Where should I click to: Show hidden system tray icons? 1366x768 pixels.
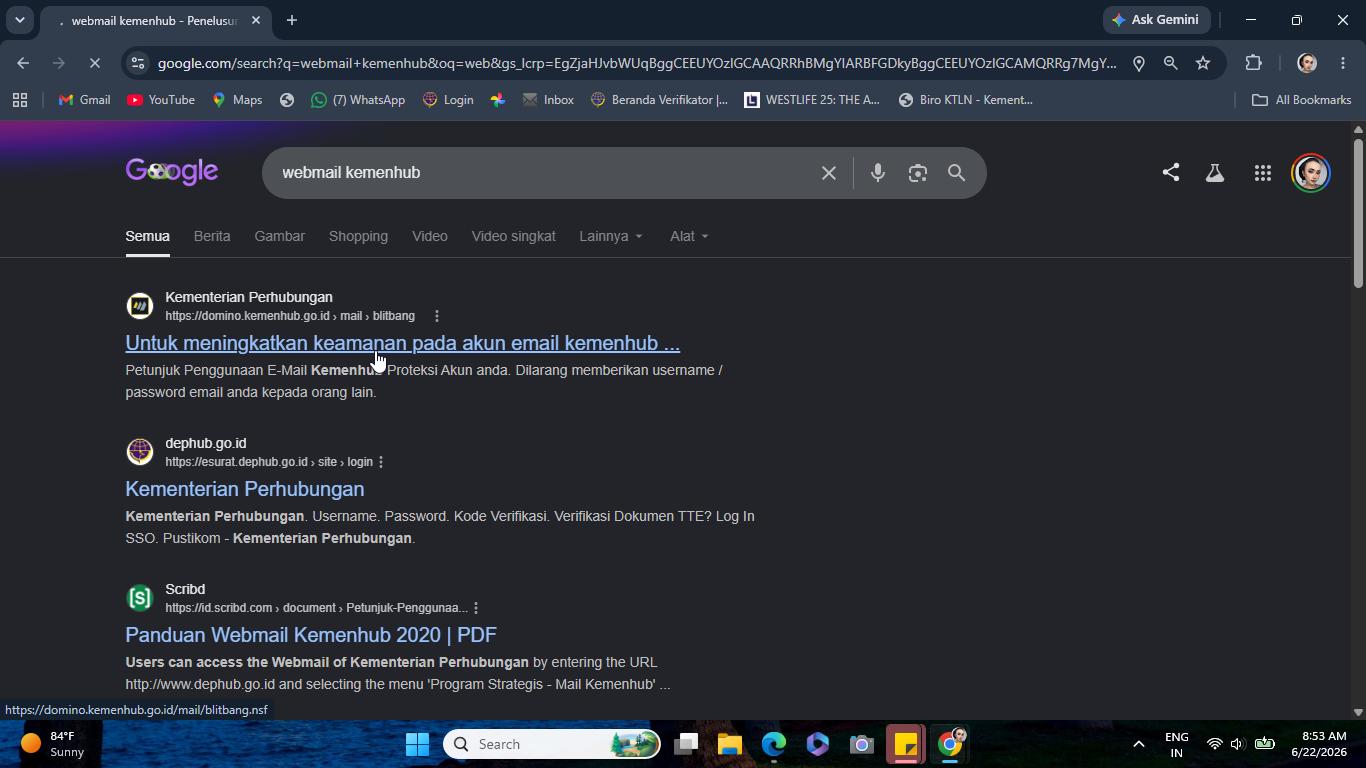(x=1138, y=744)
